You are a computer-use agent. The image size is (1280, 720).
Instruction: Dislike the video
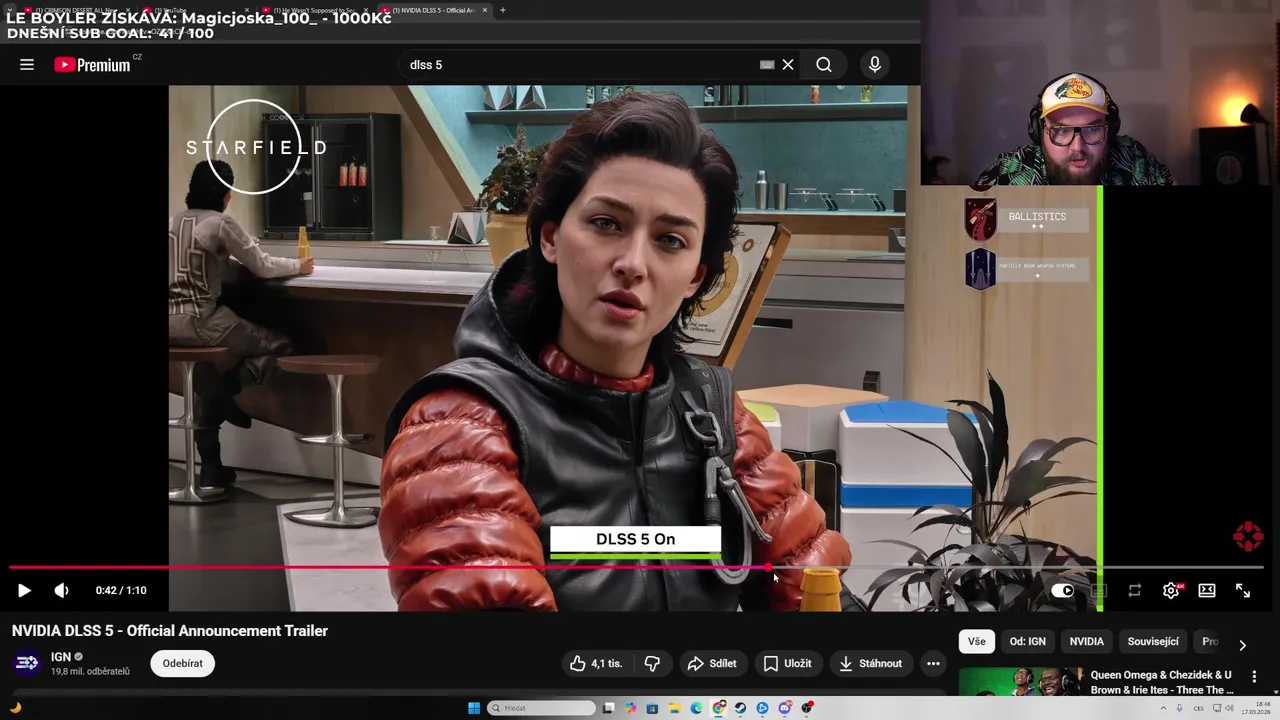(x=652, y=663)
